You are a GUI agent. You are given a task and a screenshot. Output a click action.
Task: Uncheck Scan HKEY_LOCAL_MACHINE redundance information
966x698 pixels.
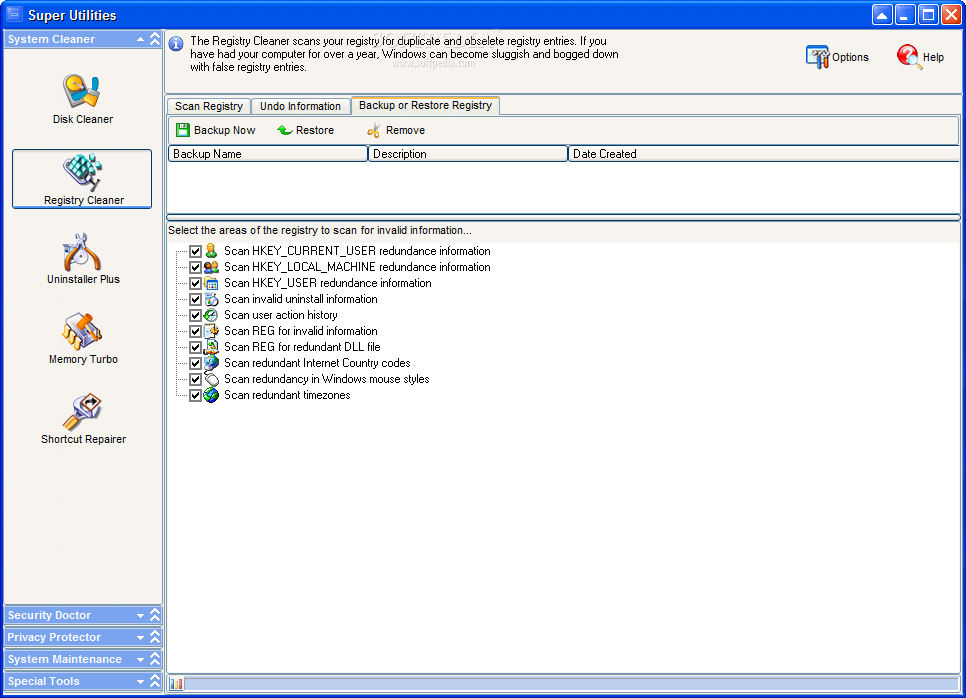point(195,267)
